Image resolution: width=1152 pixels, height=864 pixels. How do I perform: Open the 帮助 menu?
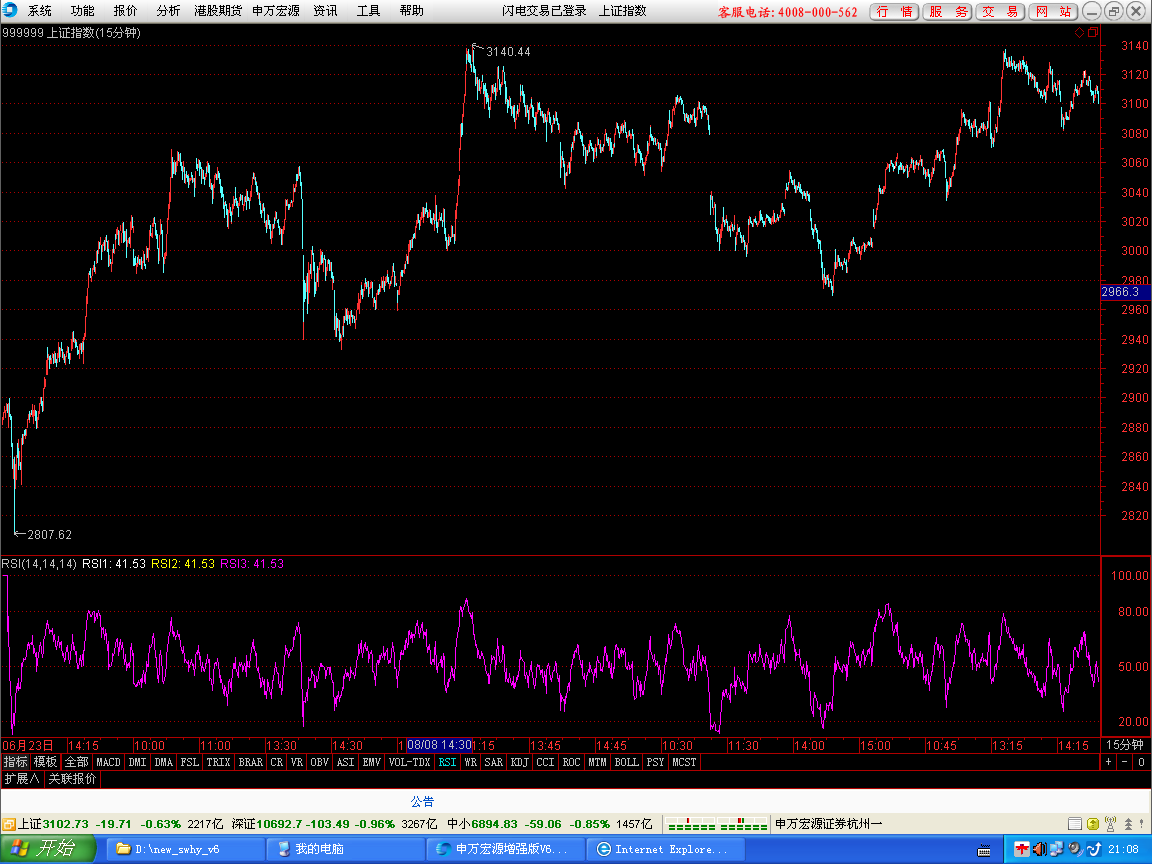click(x=411, y=11)
